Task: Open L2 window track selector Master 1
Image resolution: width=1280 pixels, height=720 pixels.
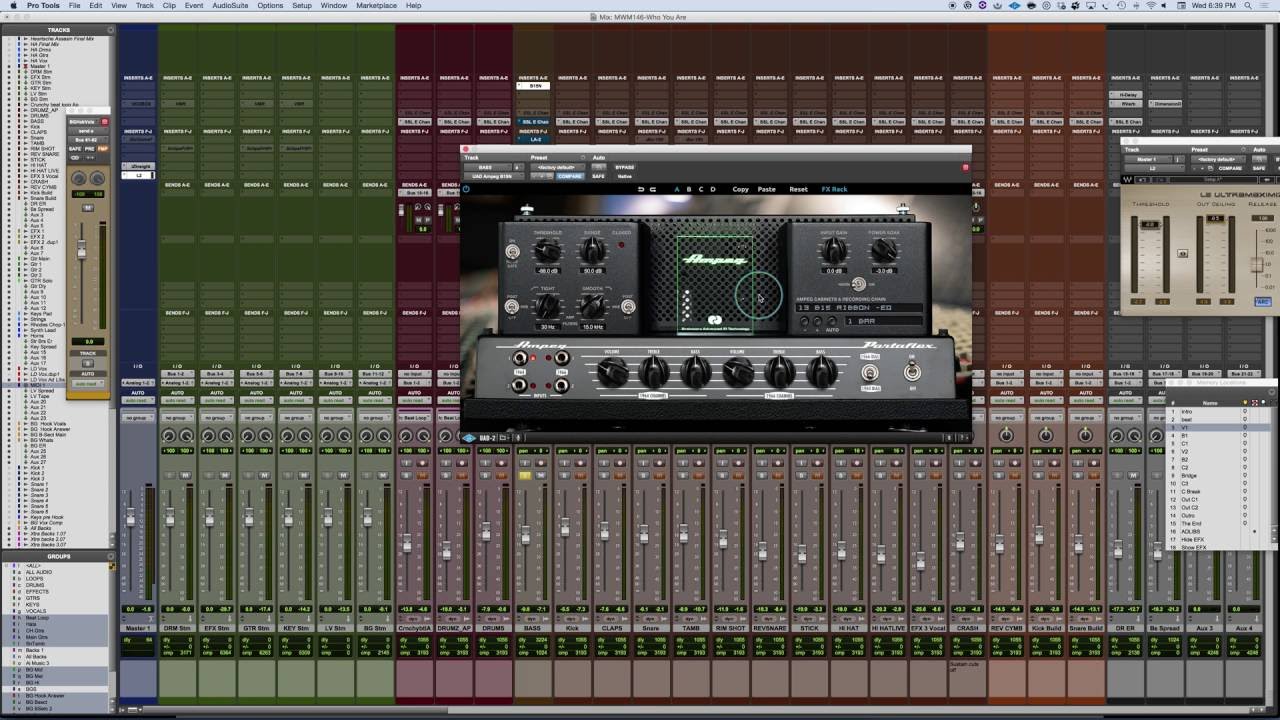Action: [1146, 159]
